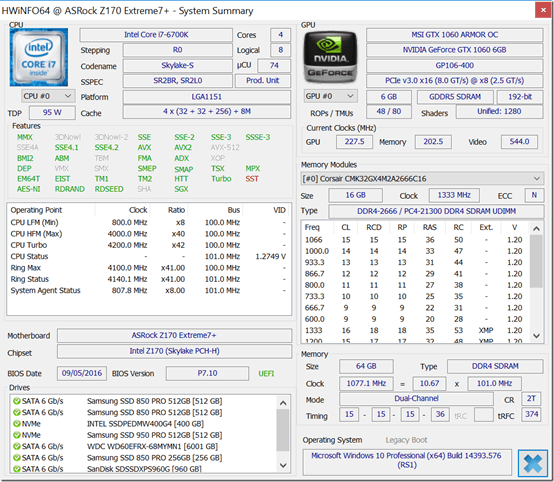Click the UEFI label
This screenshot has height=482, width=554.
266,374
